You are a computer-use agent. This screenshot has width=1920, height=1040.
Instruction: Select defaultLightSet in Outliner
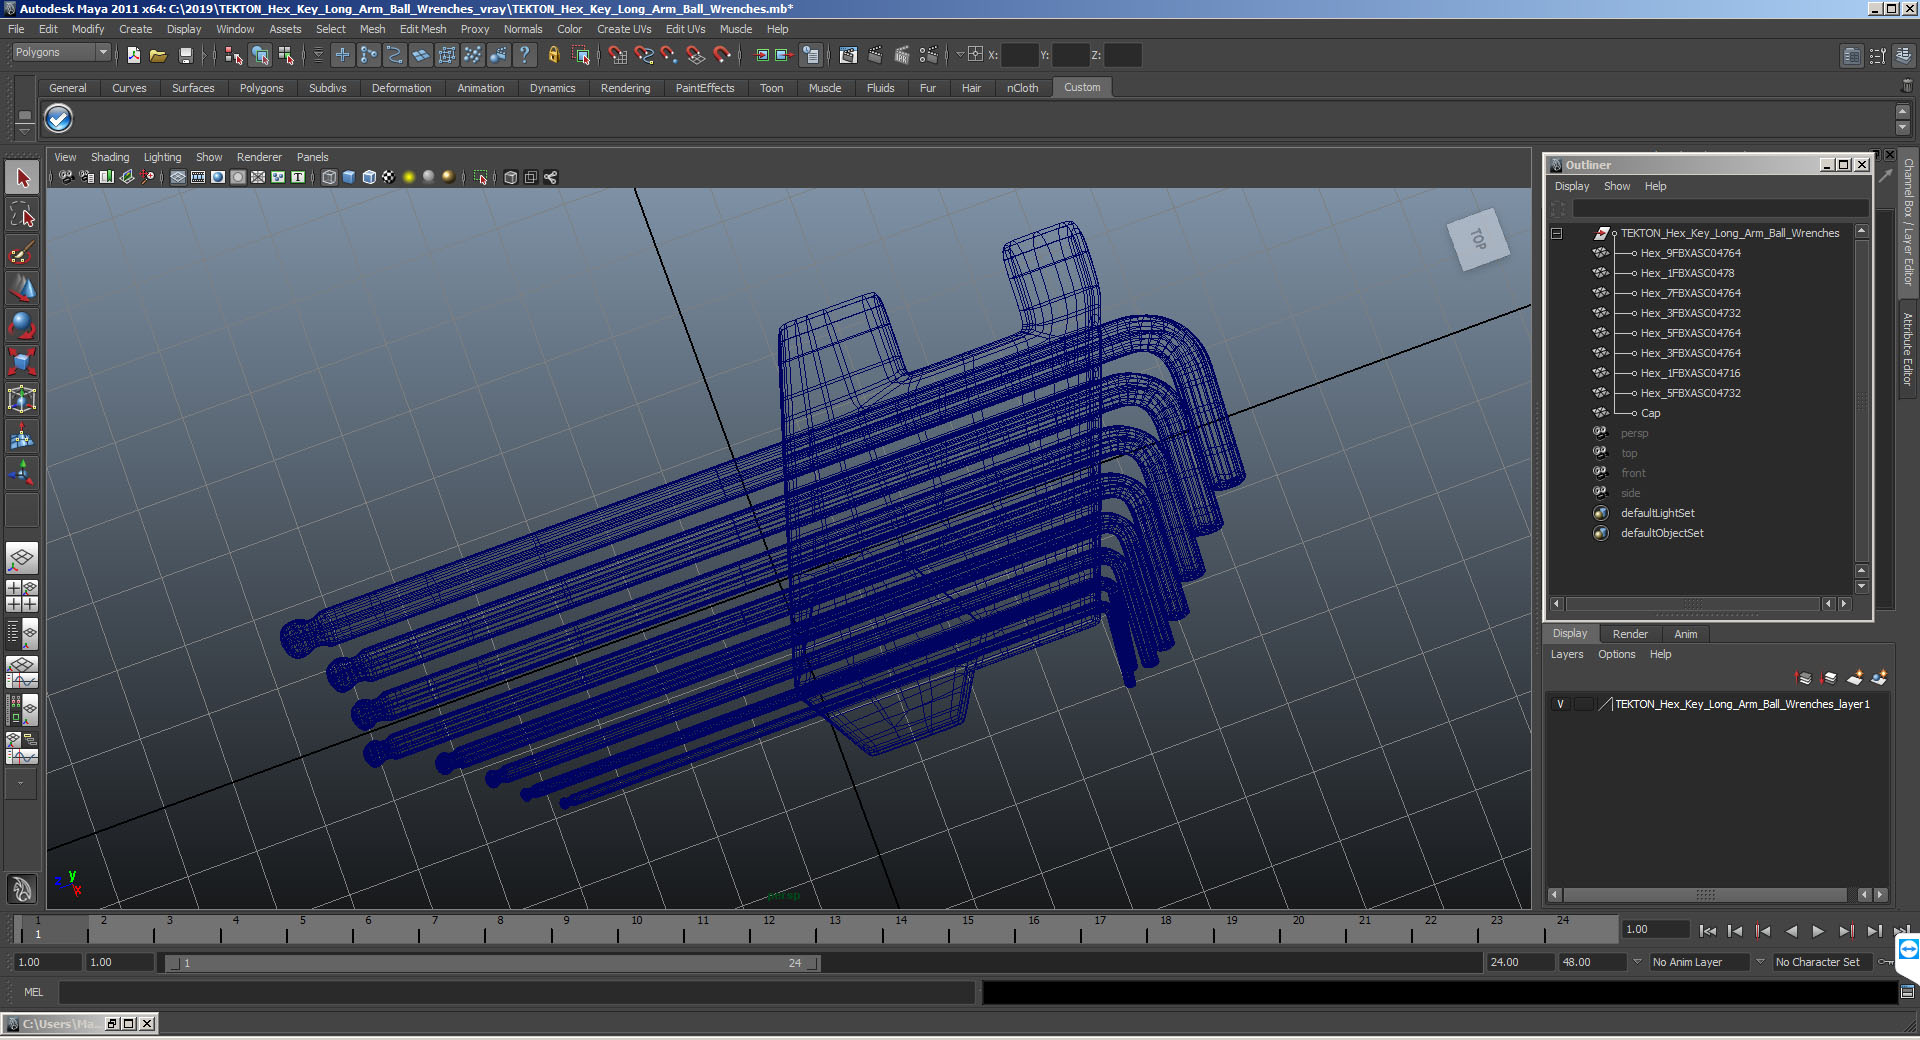tap(1657, 513)
